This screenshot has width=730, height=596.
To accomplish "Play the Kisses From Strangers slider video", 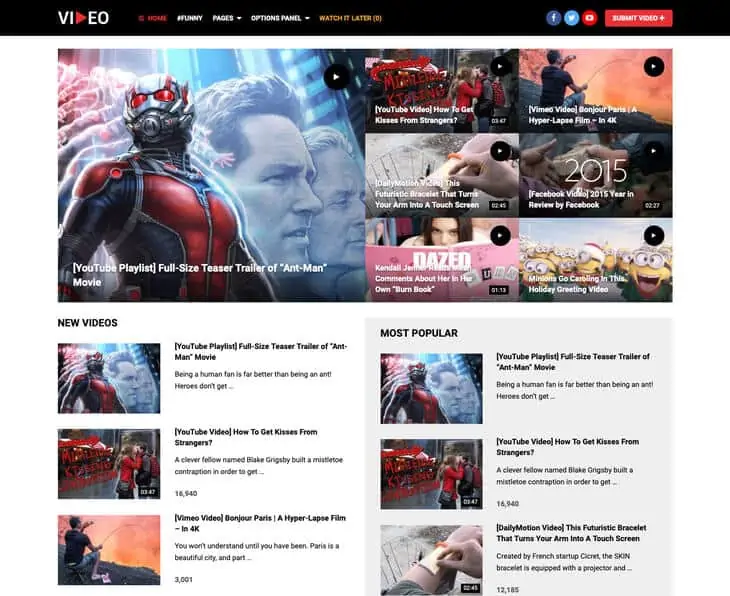I will [500, 67].
